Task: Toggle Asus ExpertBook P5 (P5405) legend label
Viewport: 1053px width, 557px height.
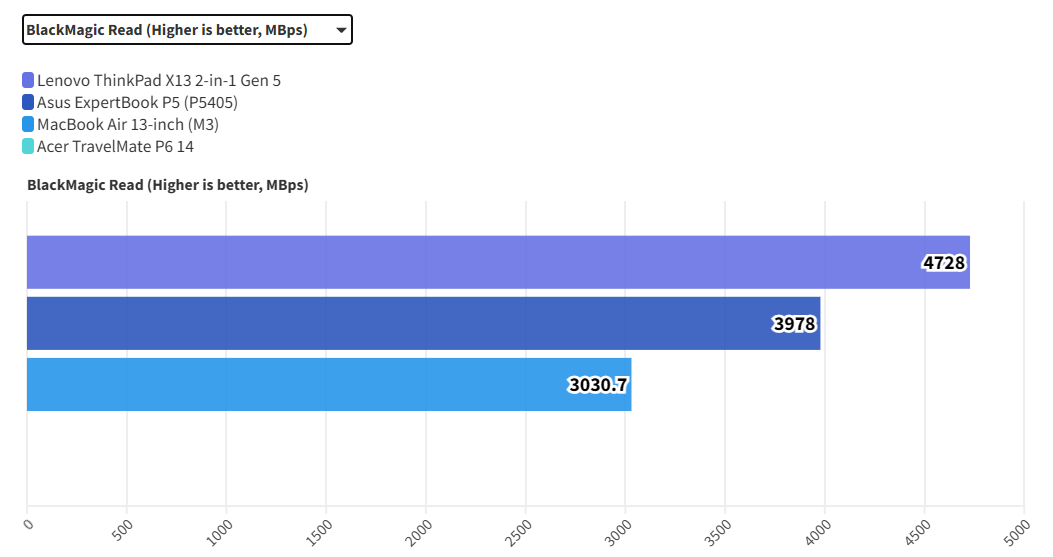Action: [x=137, y=102]
